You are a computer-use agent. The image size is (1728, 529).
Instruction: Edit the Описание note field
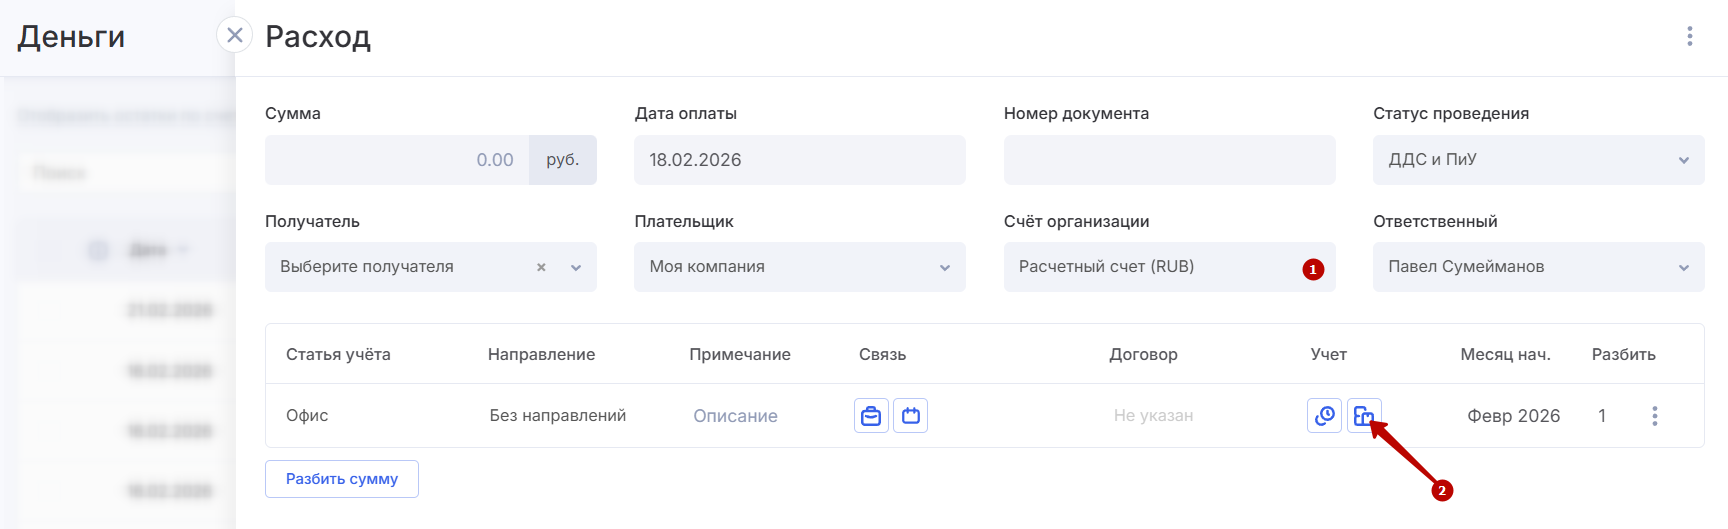click(x=735, y=416)
